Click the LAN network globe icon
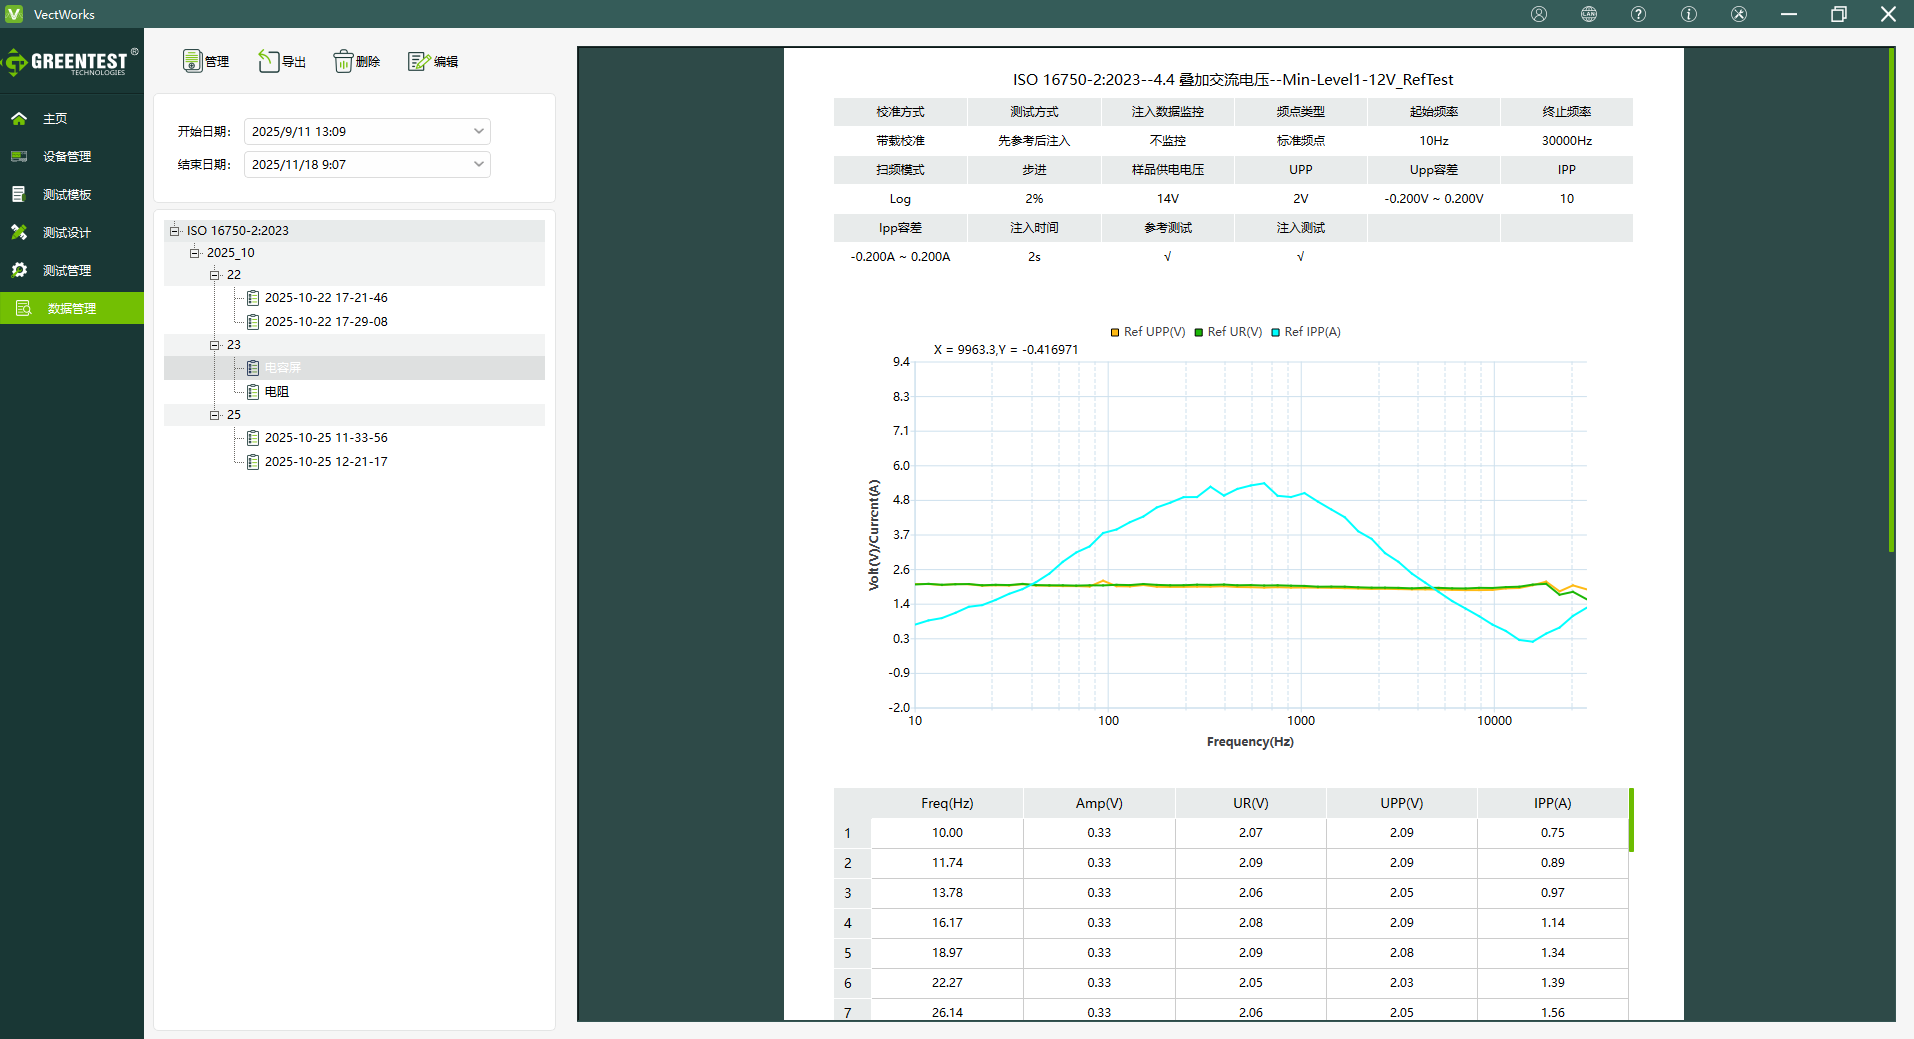The image size is (1914, 1039). (x=1589, y=14)
